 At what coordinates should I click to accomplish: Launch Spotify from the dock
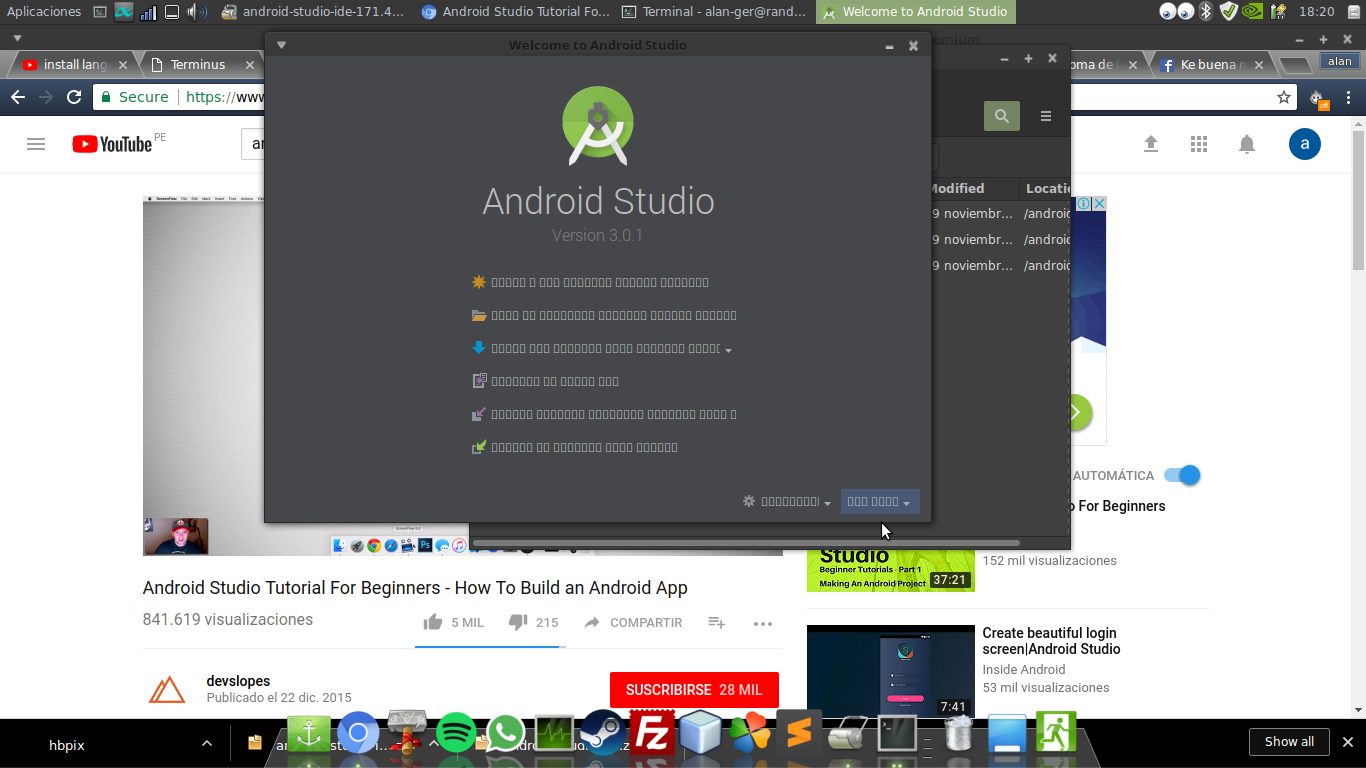point(456,733)
